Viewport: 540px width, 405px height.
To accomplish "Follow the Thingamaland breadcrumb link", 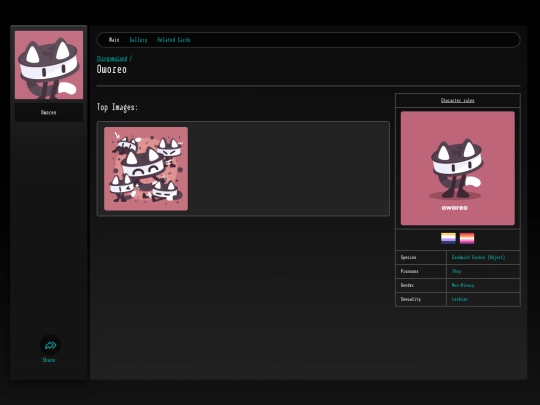I will coord(112,59).
